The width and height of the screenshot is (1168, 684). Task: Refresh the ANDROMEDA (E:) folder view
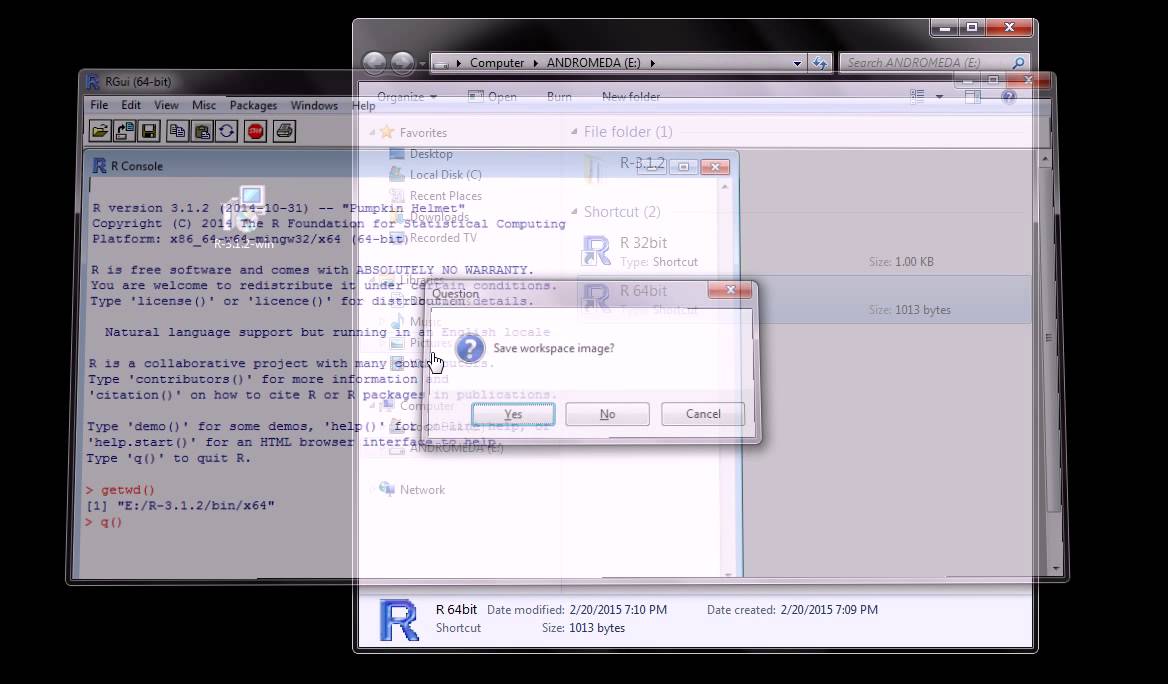820,63
